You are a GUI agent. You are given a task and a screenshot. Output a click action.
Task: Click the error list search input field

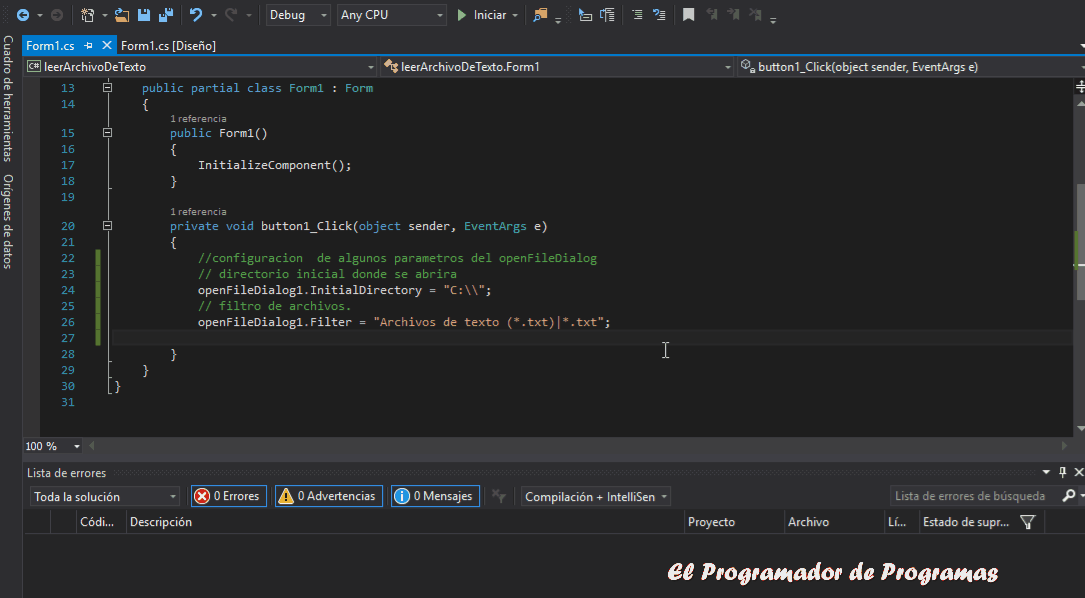960,495
